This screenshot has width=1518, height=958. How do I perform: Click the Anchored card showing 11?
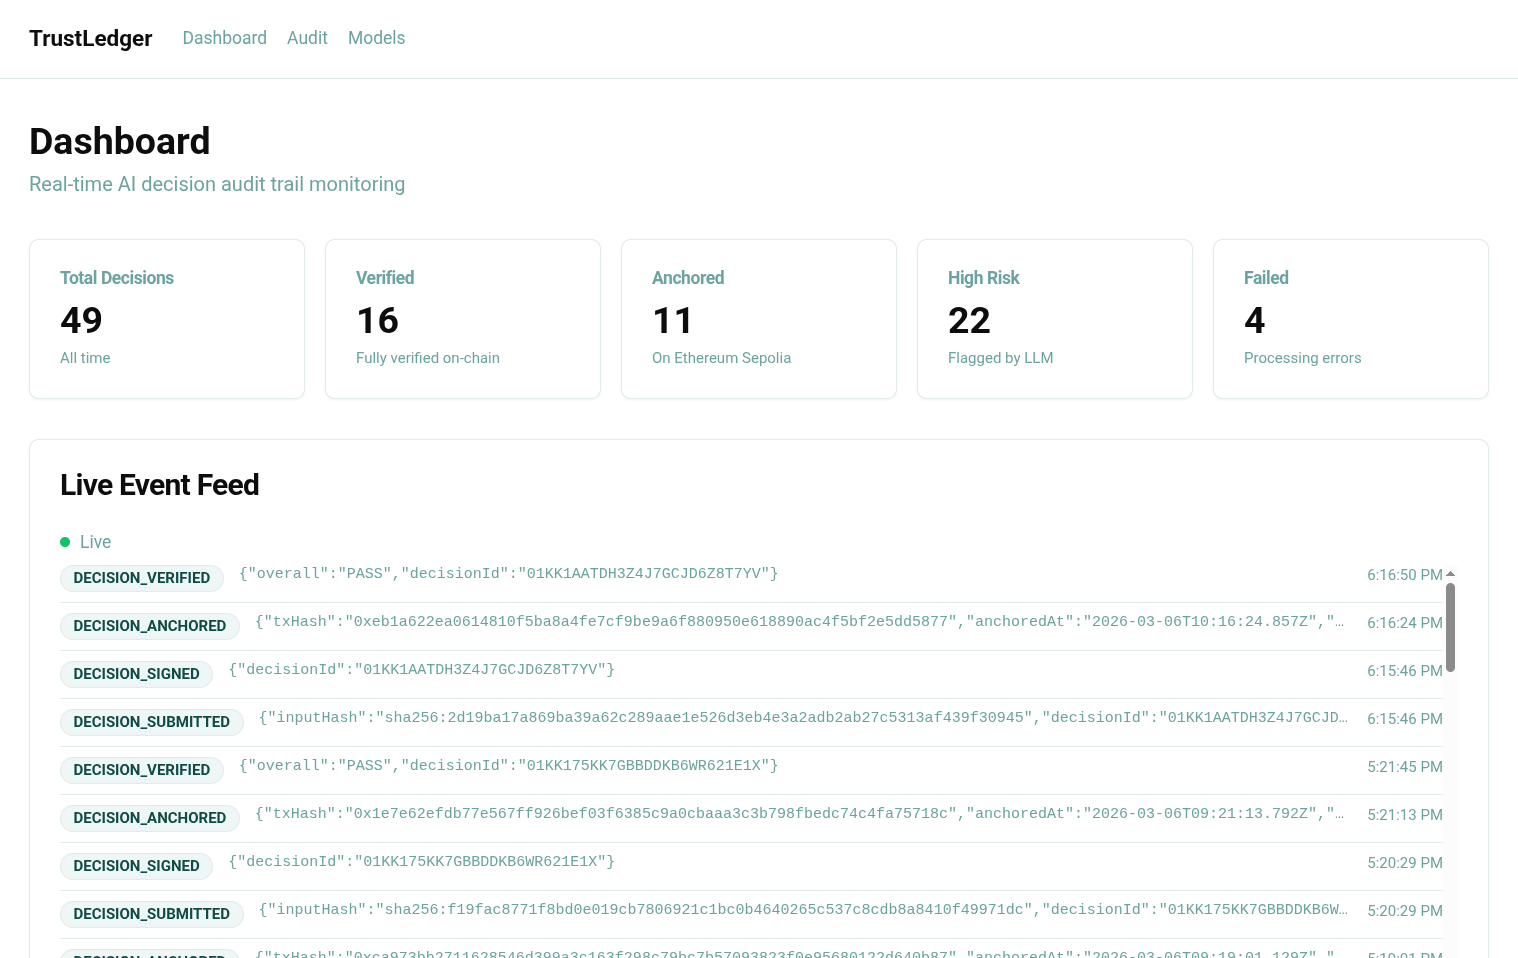(758, 318)
